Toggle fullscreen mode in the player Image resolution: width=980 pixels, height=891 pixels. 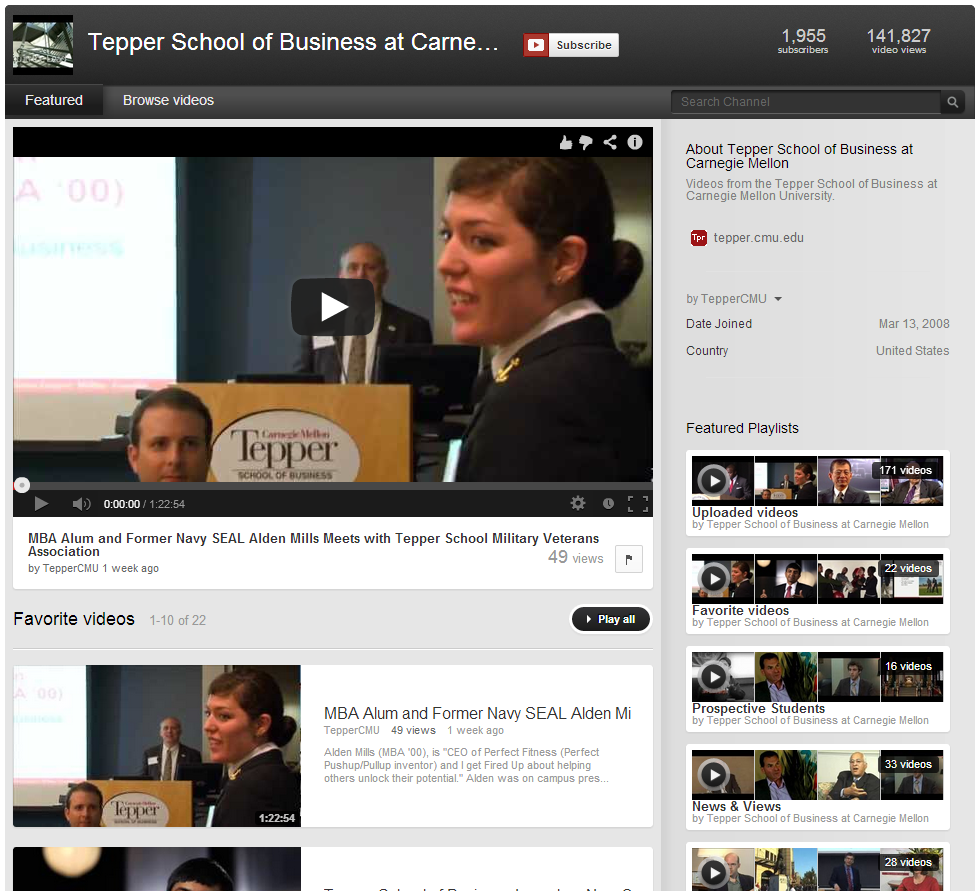point(639,503)
